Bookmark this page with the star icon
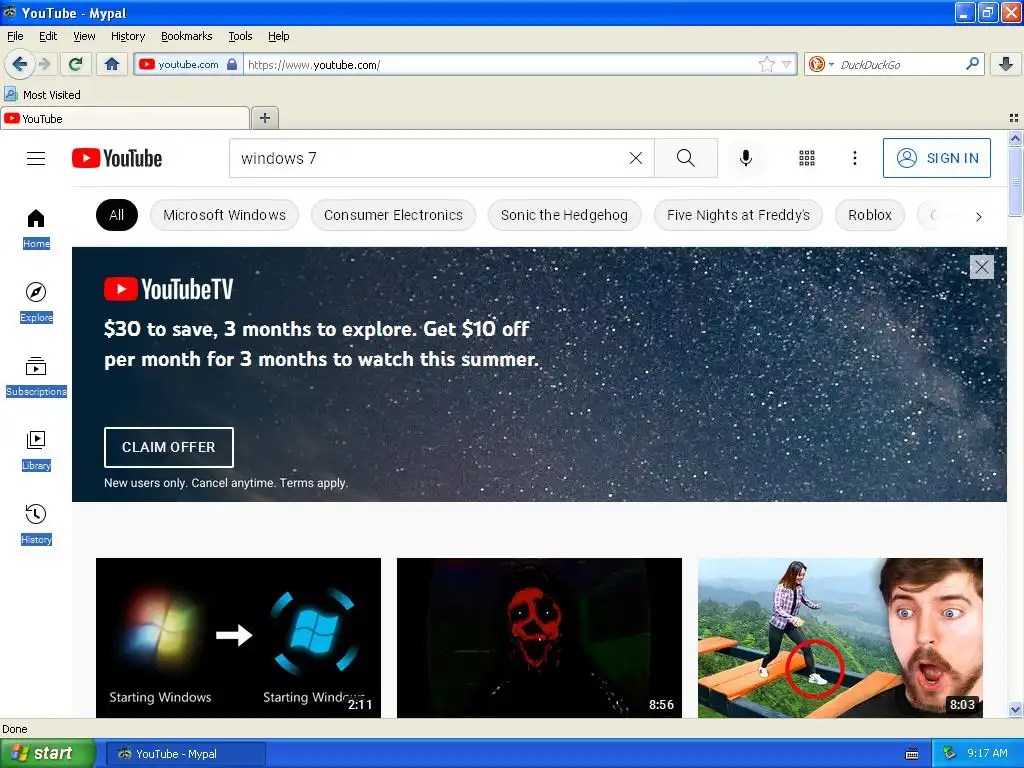 (766, 64)
